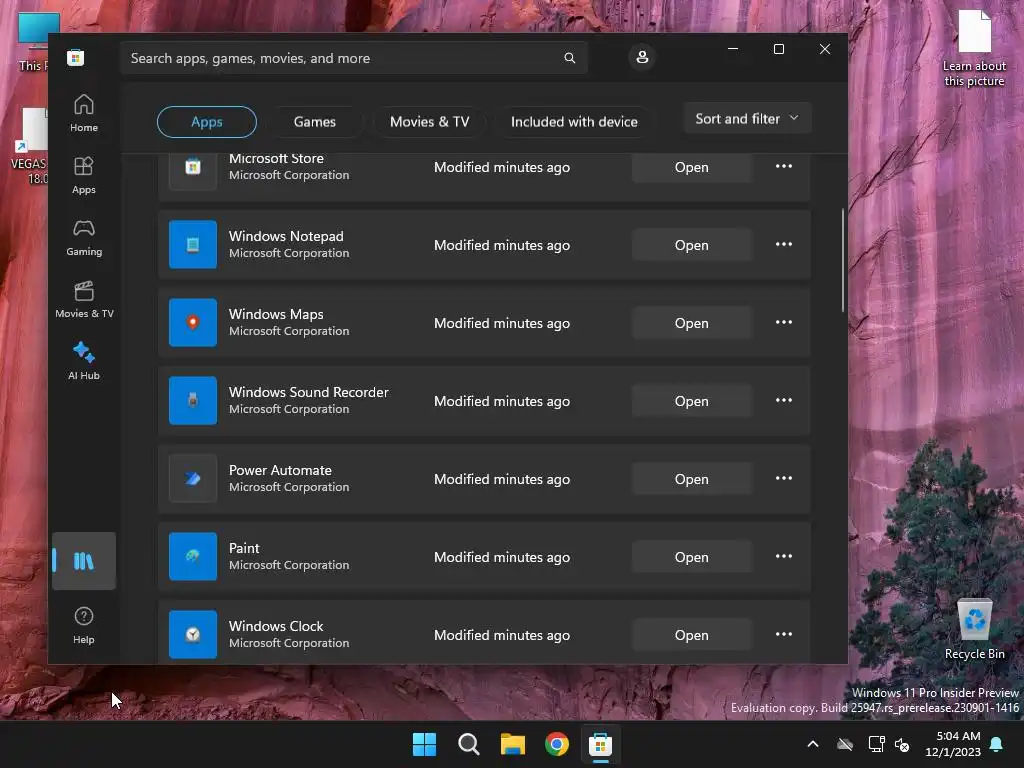Screen dimensions: 1024x768
Task: Open Windows Maps with Open button
Action: 692,323
